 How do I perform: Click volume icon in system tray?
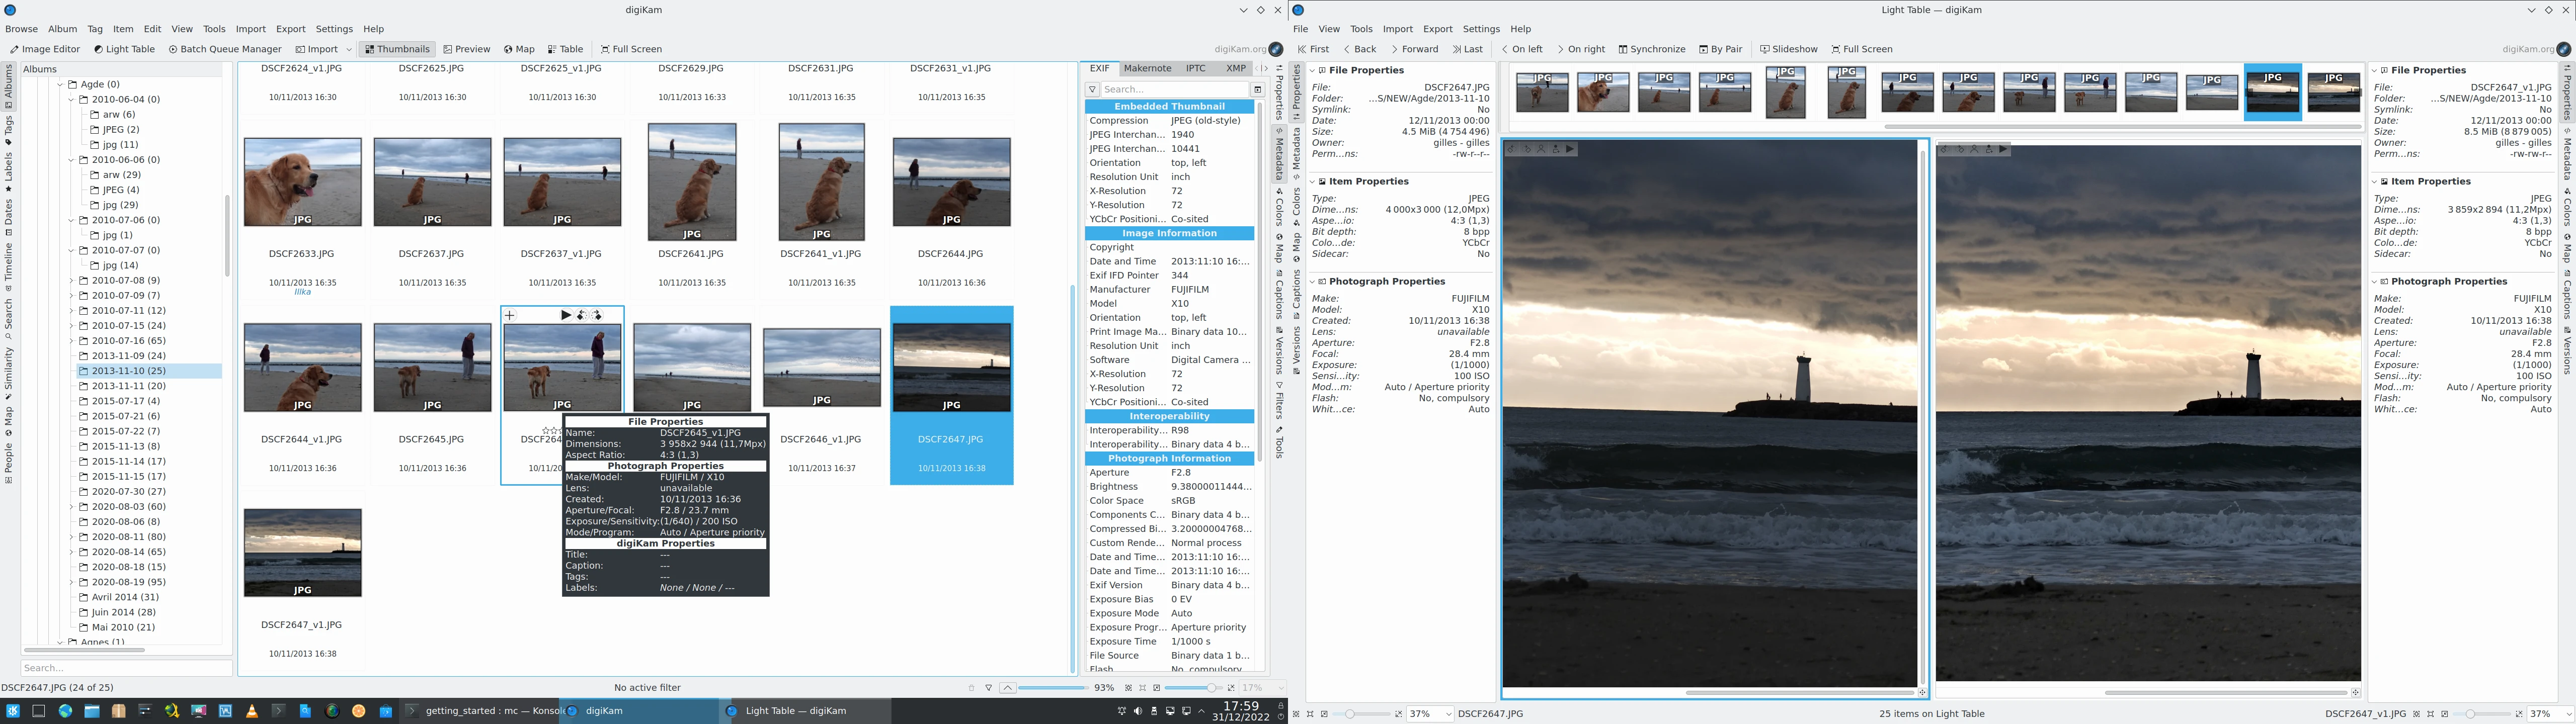click(1137, 711)
